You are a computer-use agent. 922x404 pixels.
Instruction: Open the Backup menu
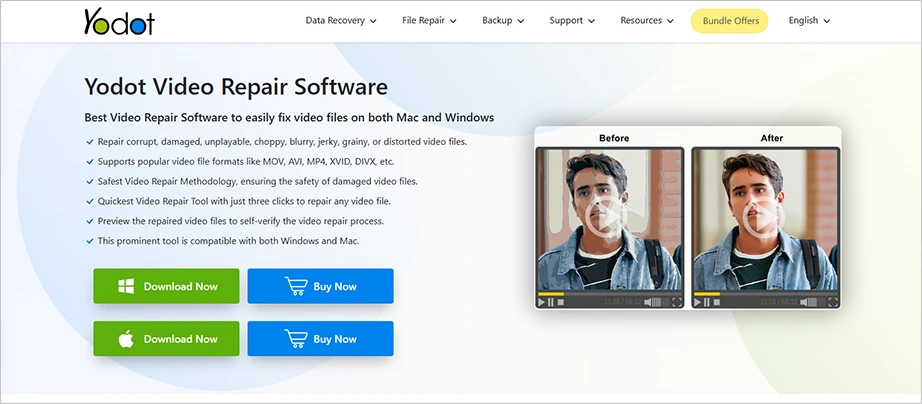[x=503, y=21]
